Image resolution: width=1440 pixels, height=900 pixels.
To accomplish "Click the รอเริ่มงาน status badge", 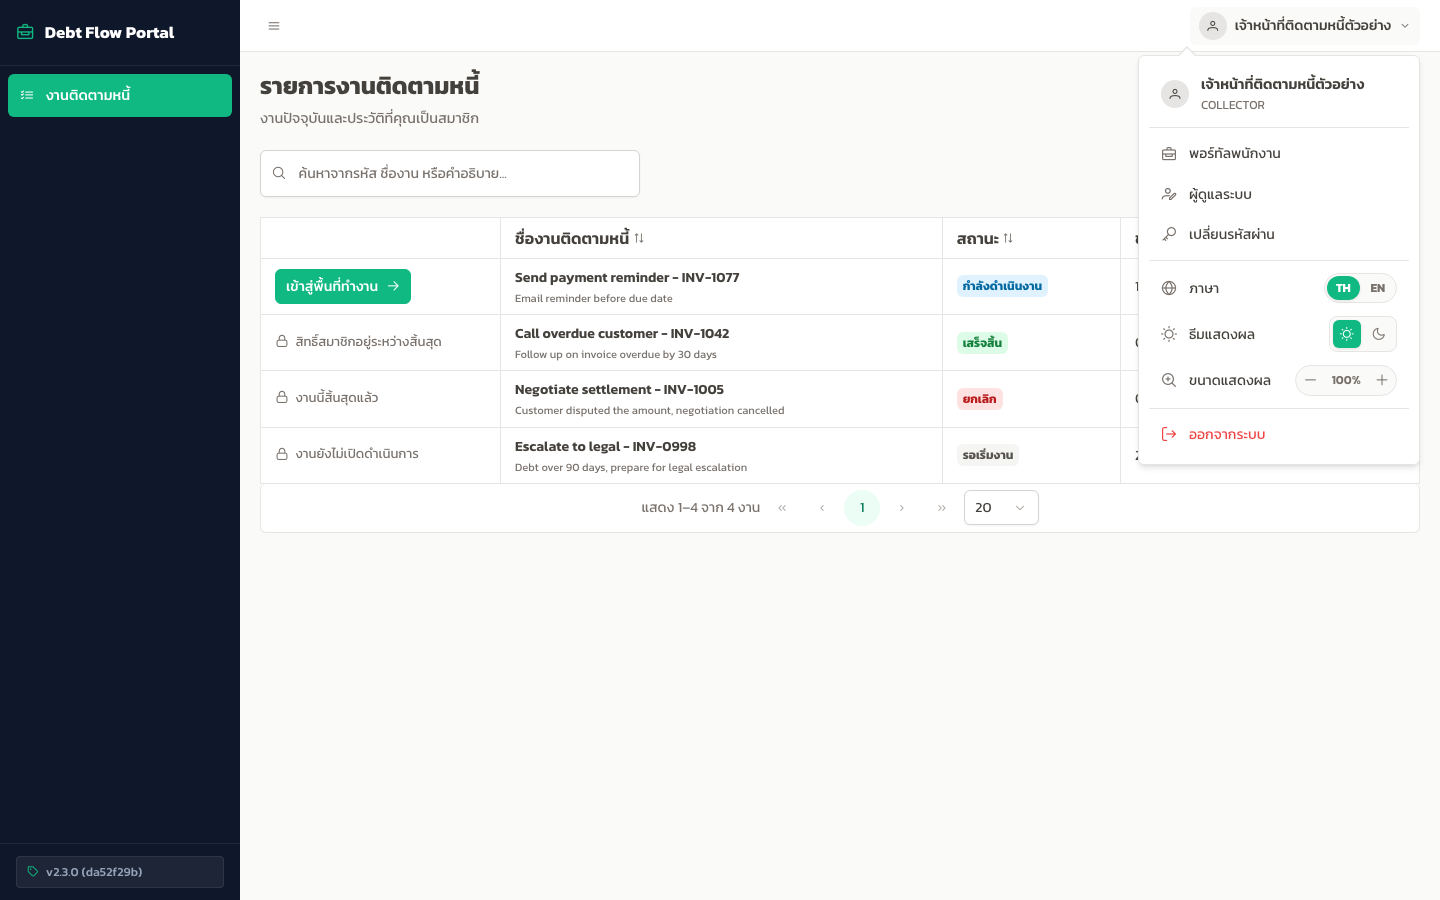I will tap(988, 455).
